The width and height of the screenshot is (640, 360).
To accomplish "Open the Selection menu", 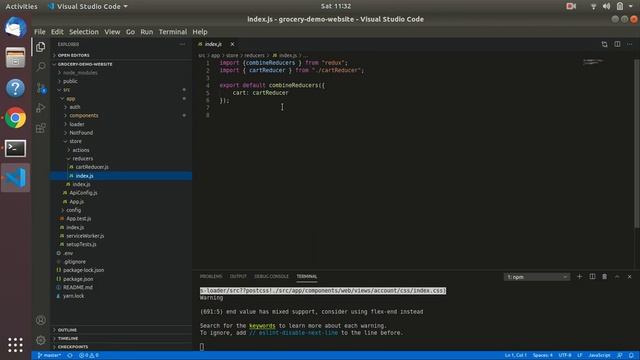I will coord(84,32).
